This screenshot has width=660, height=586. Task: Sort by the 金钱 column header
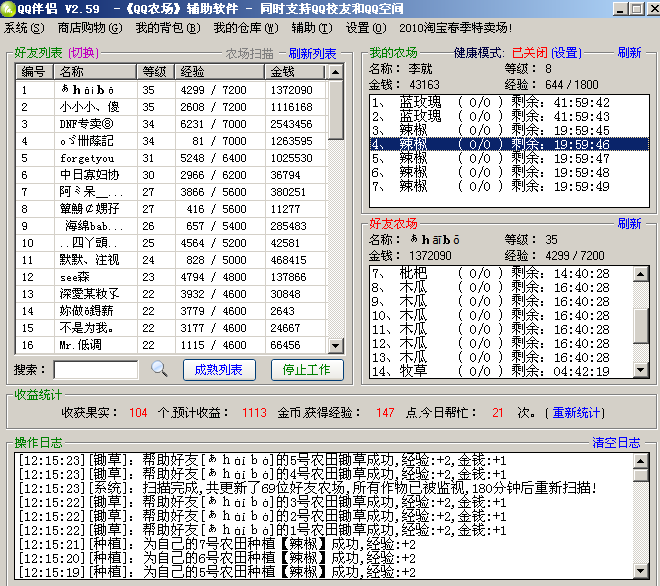click(x=295, y=72)
